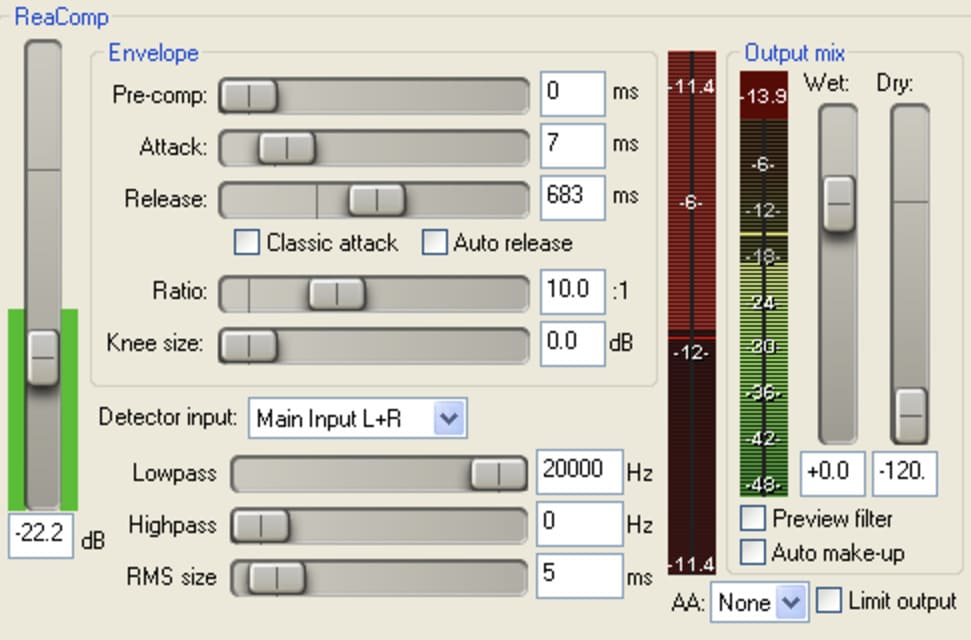The image size is (971, 640).
Task: Click the Pre-comp ms value field
Action: click(x=573, y=94)
